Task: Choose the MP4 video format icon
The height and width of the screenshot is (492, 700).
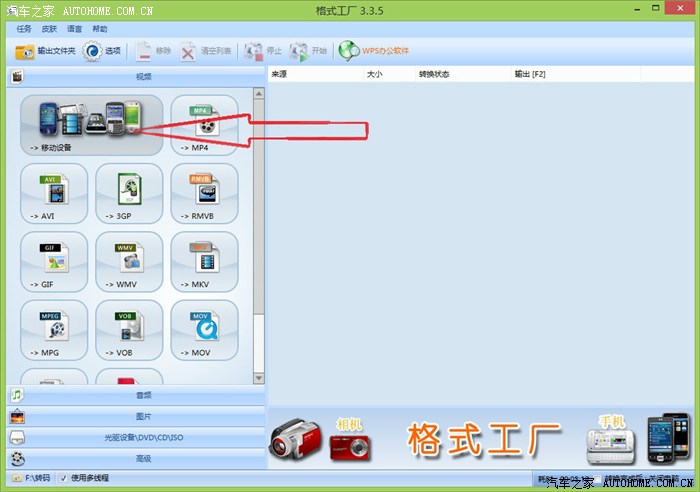Action: tap(204, 125)
